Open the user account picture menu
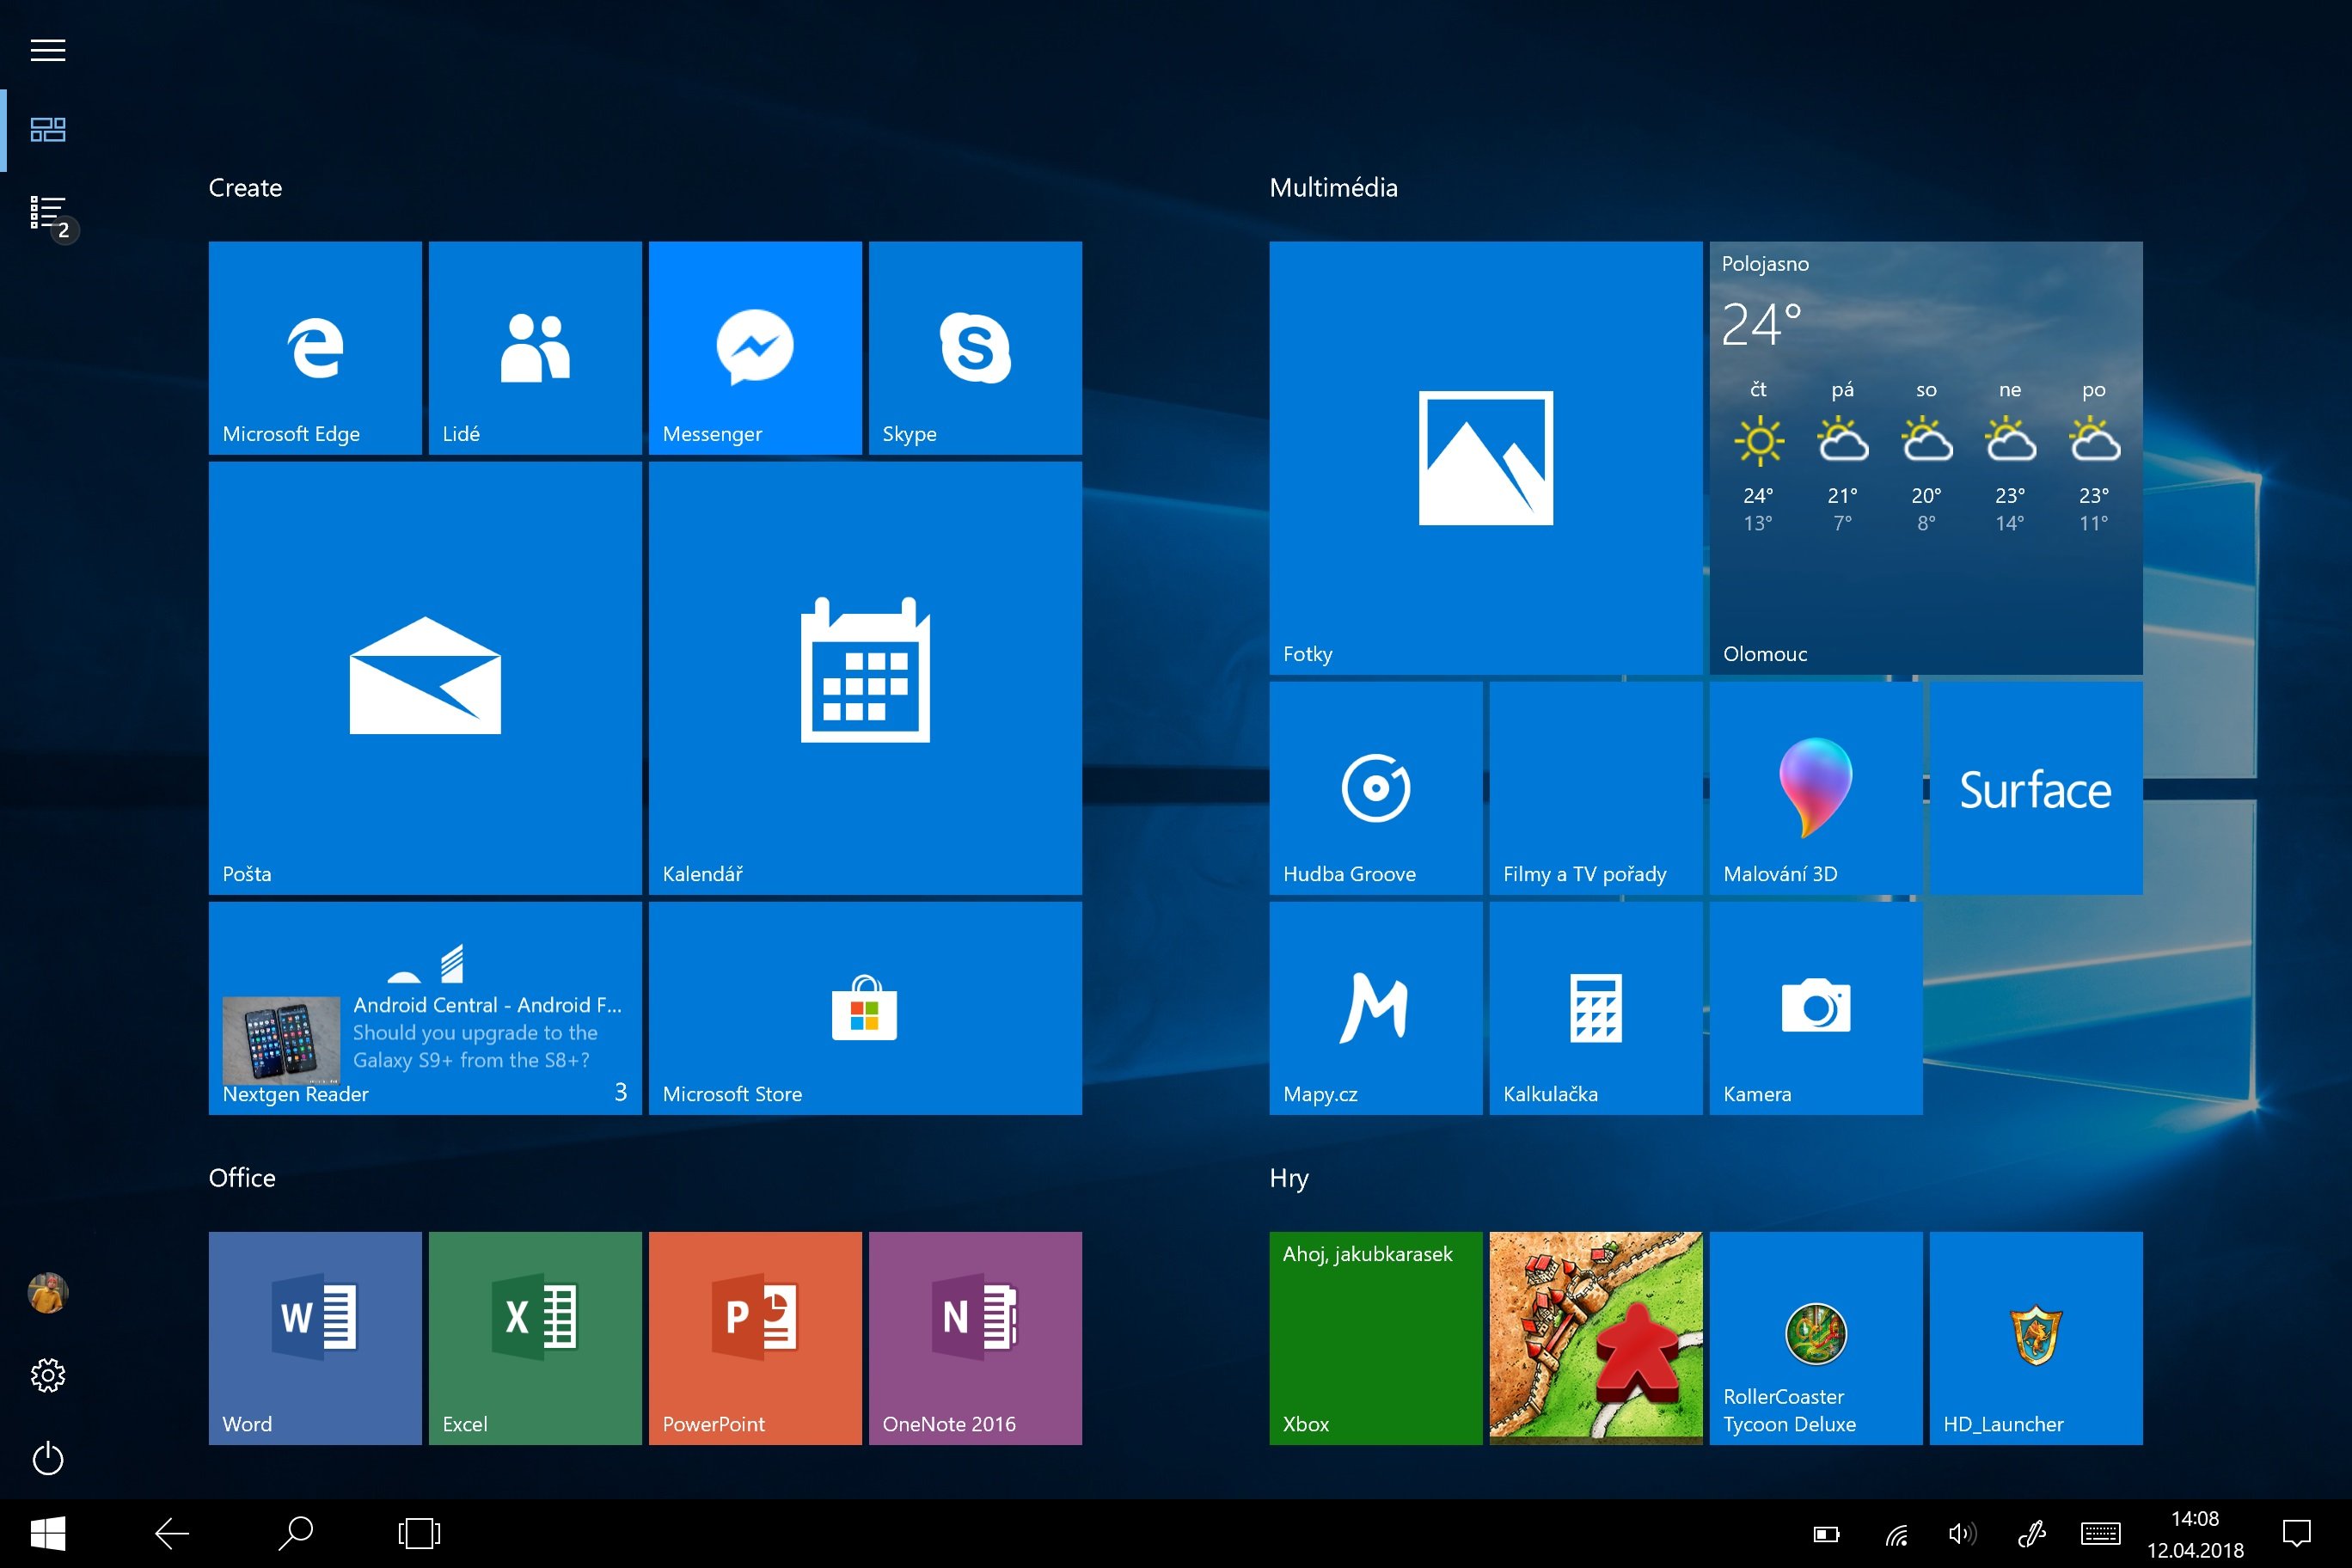This screenshot has width=2352, height=1568. click(x=48, y=1293)
